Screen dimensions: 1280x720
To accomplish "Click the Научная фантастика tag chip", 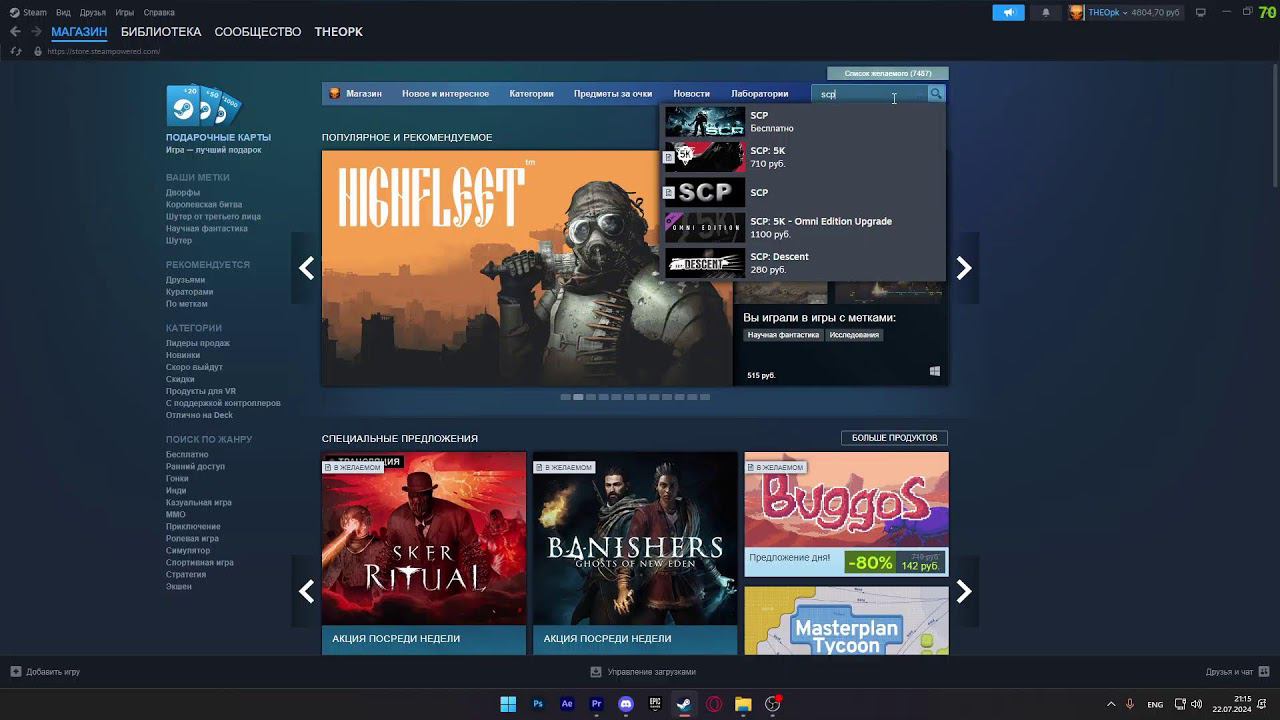I will 783,335.
